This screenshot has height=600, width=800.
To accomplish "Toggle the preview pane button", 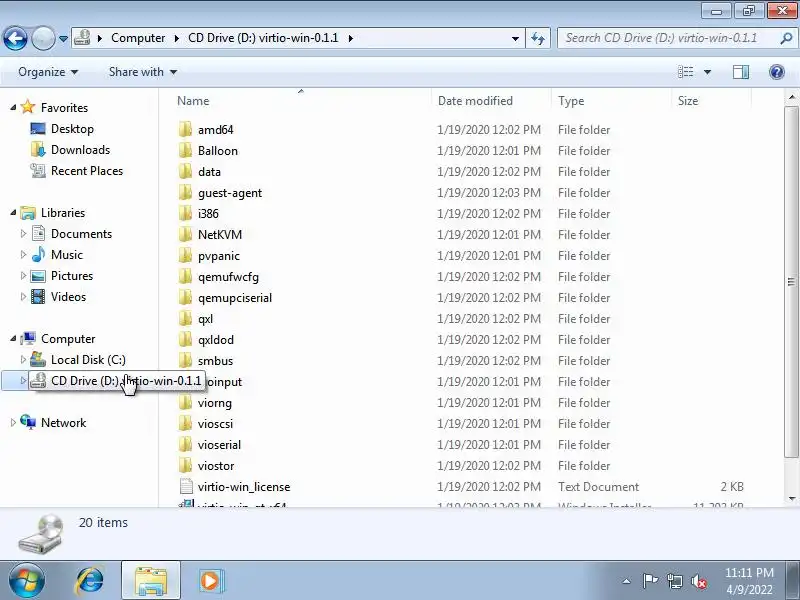I will click(741, 72).
